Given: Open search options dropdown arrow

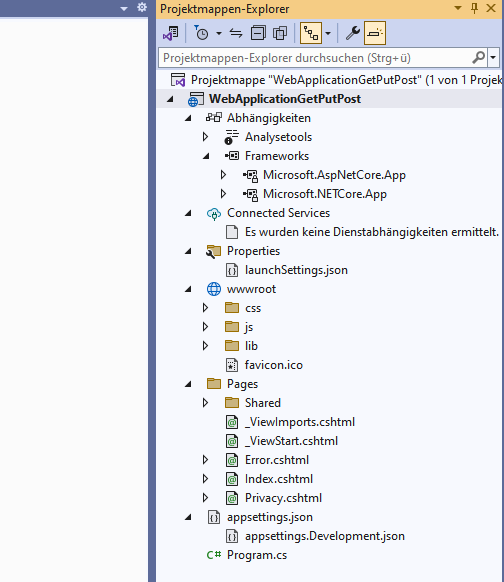Looking at the screenshot, I should [x=493, y=58].
